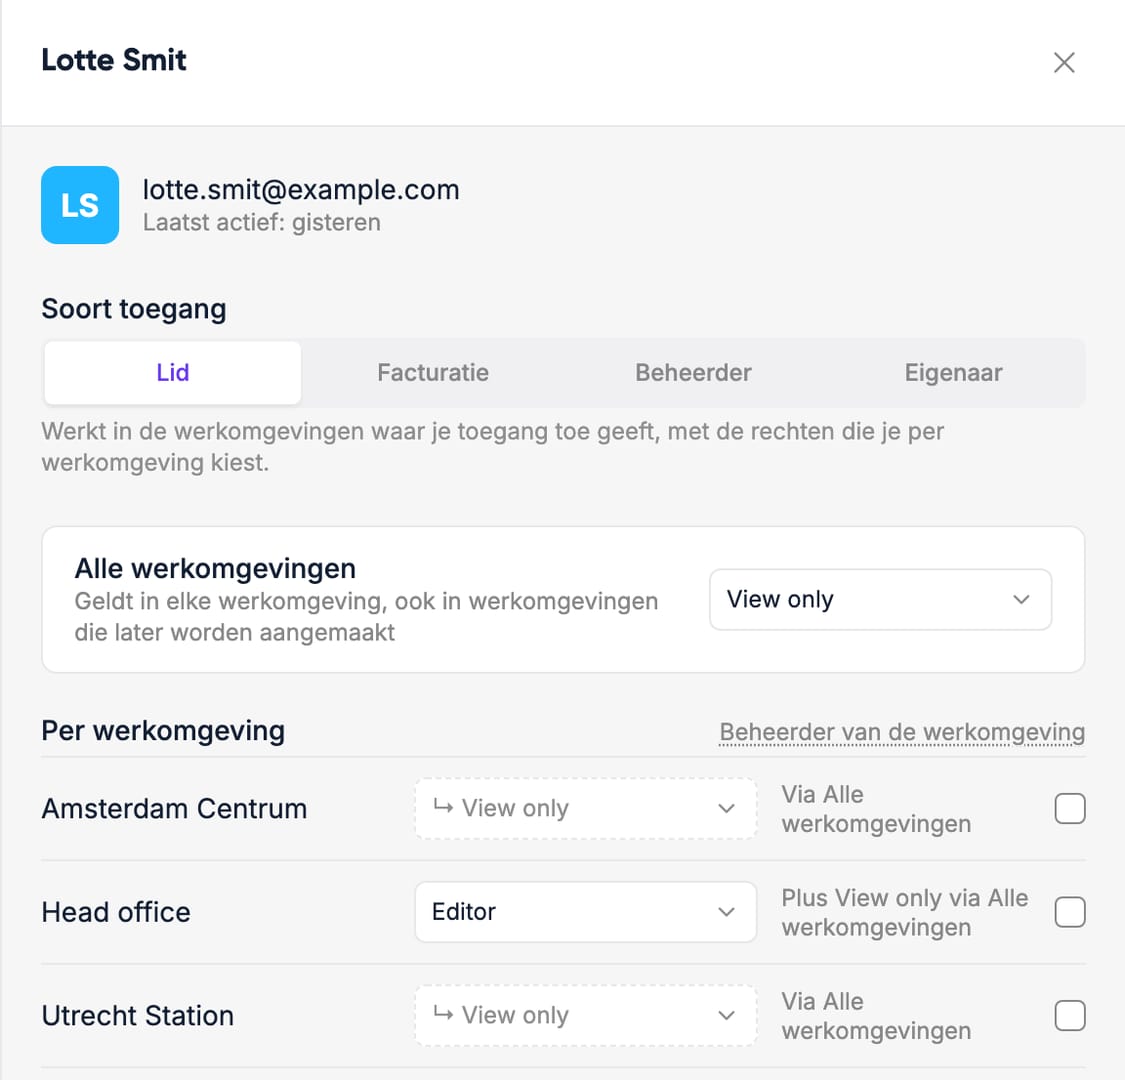Click the 'Geldt in elke werkomgeving' description
The width and height of the screenshot is (1125, 1080).
[x=366, y=616]
